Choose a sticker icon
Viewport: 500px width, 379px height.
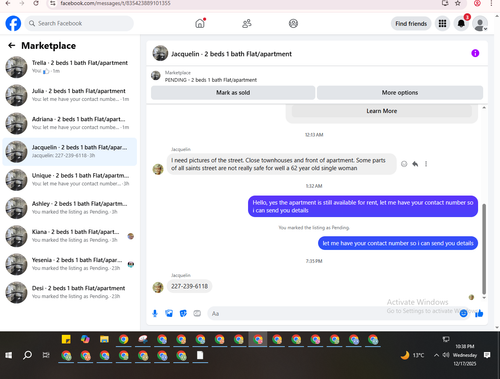pyautogui.click(x=183, y=313)
